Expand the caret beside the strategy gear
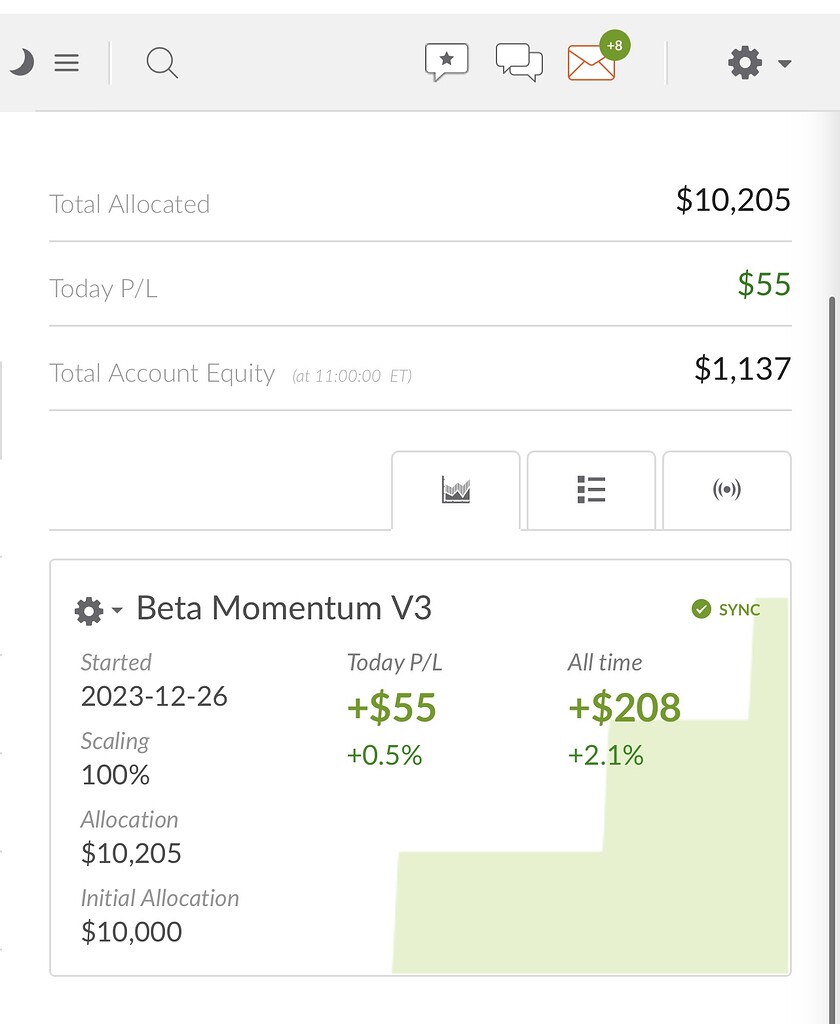The width and height of the screenshot is (840, 1024). click(117, 610)
